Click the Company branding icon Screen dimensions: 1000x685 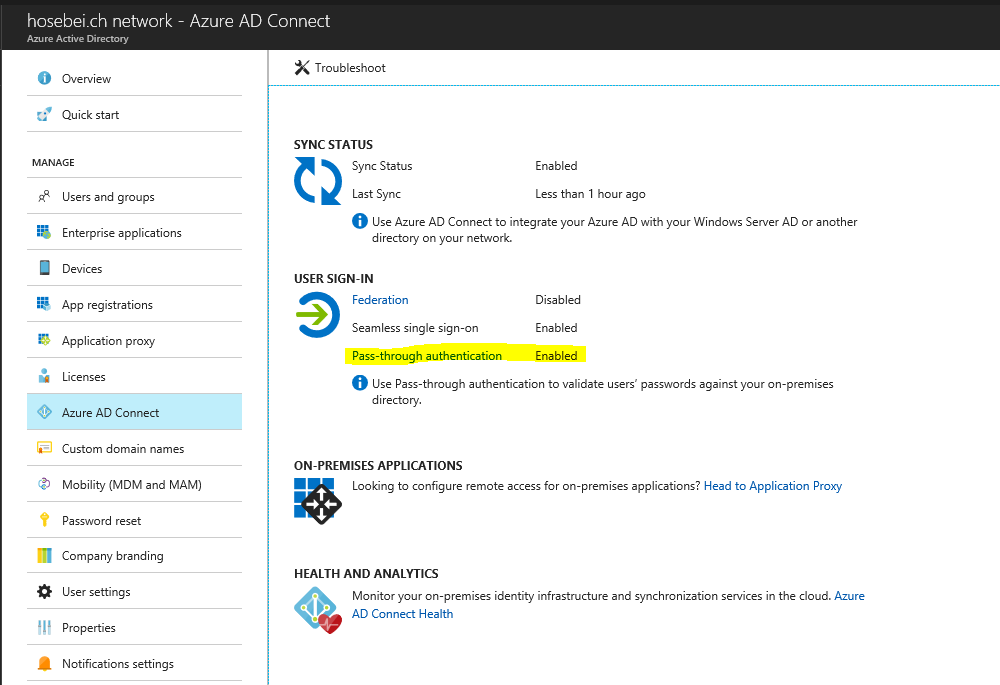44,556
